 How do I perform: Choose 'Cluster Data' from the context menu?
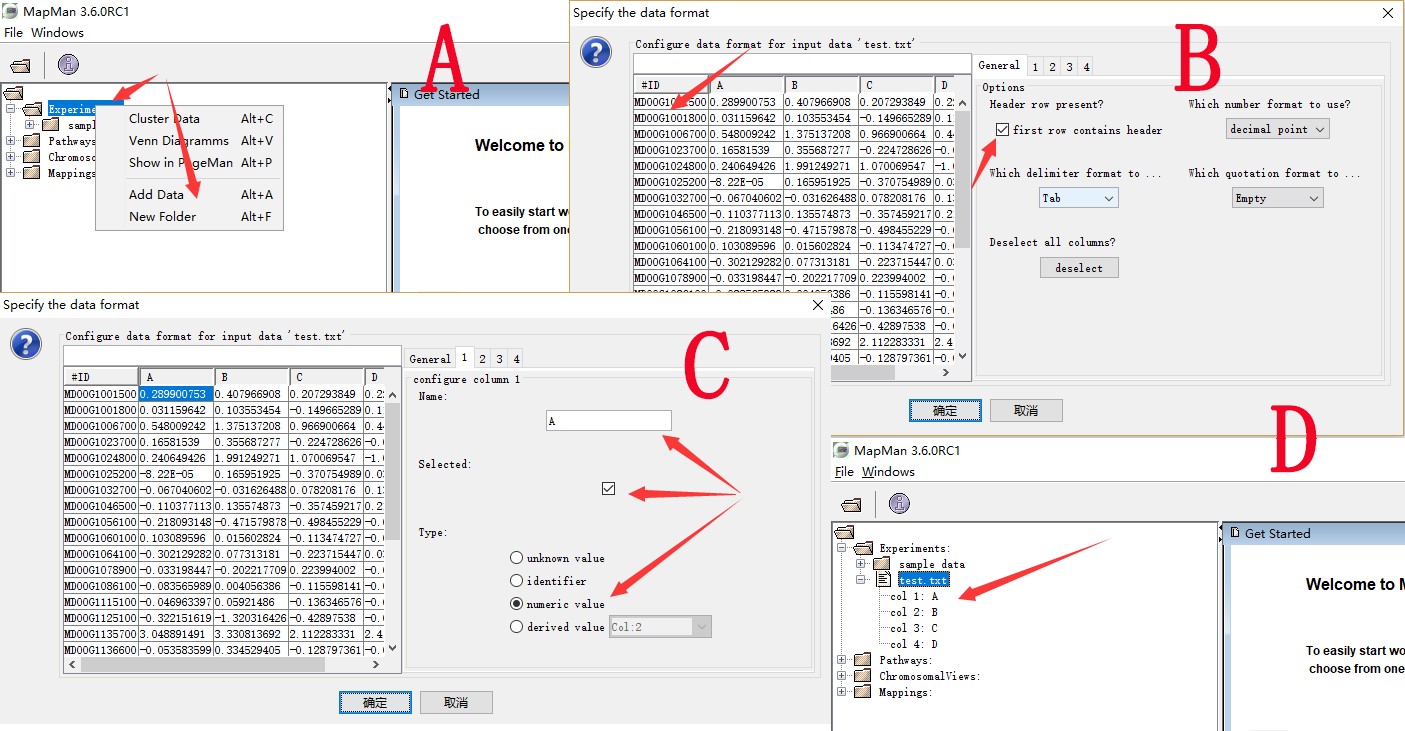coord(190,118)
